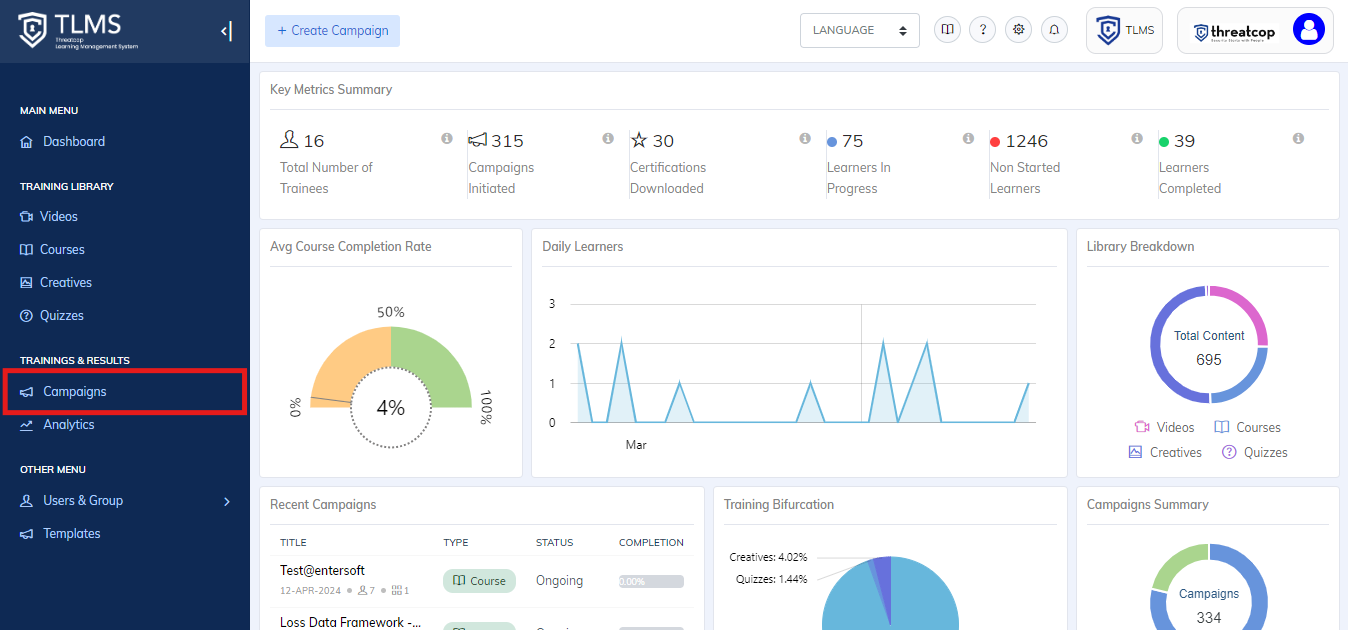Click the question mark help icon
The height and width of the screenshot is (630, 1348).
pos(983,30)
